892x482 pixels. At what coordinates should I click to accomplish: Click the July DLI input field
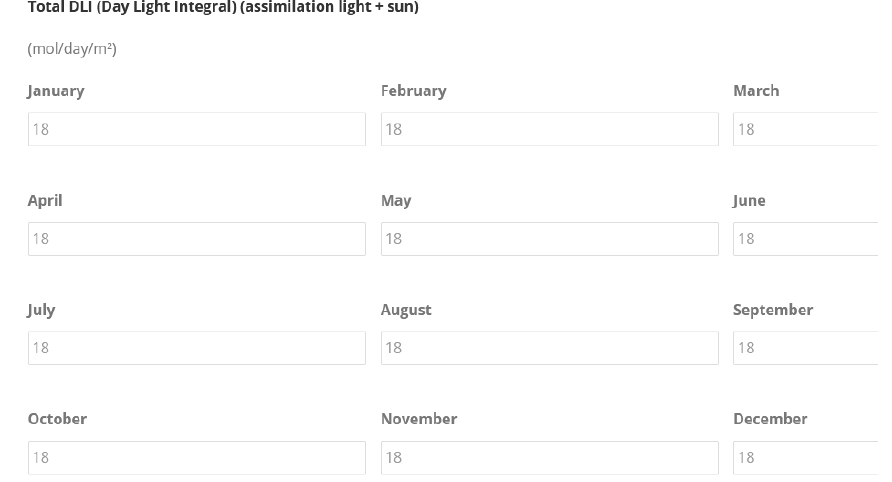tap(196, 348)
